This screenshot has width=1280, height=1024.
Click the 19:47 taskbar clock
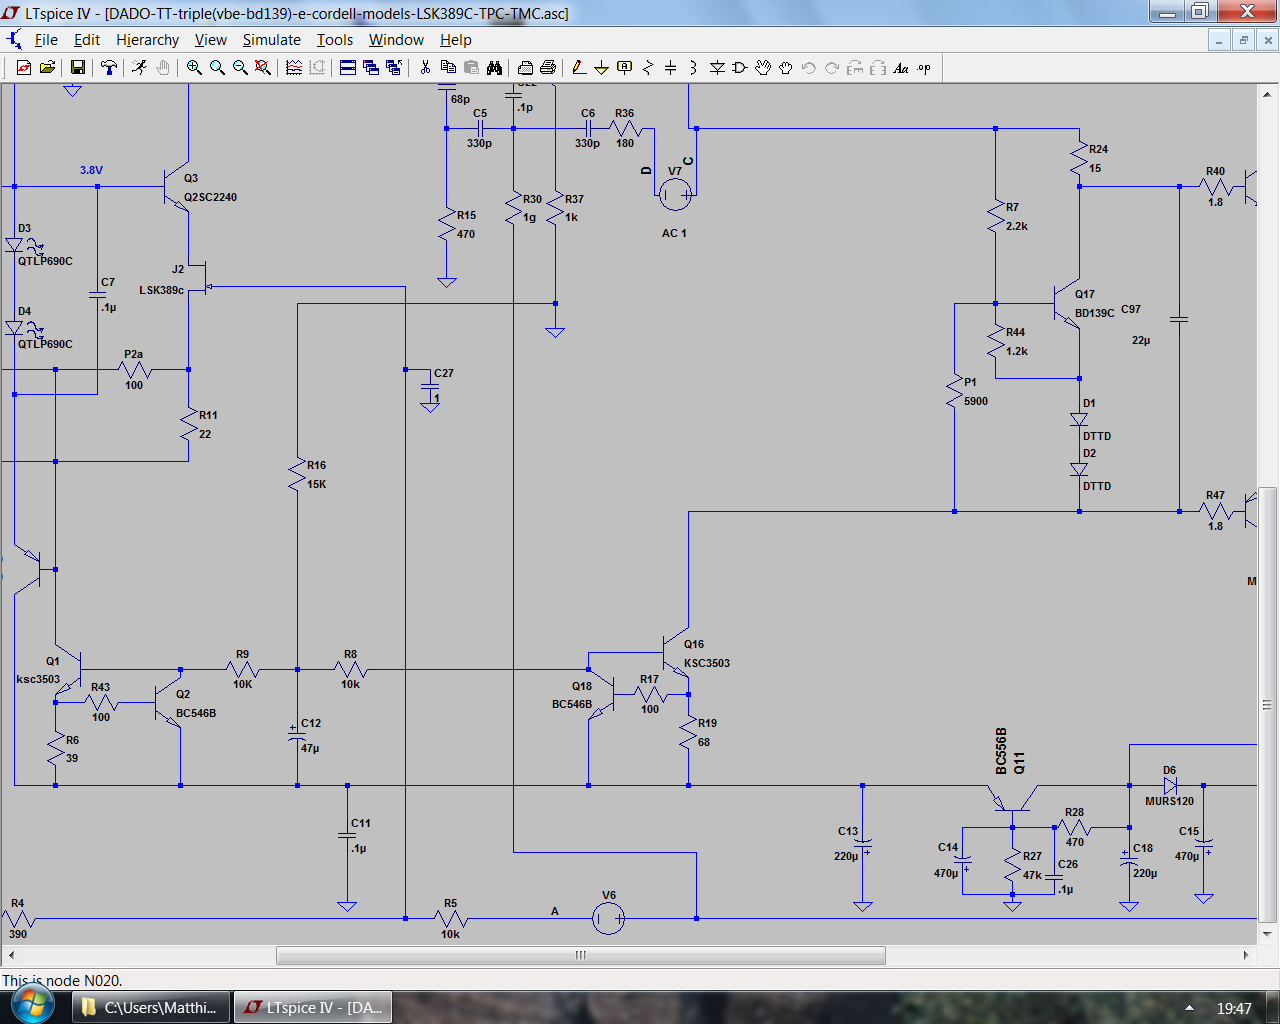click(1234, 1008)
